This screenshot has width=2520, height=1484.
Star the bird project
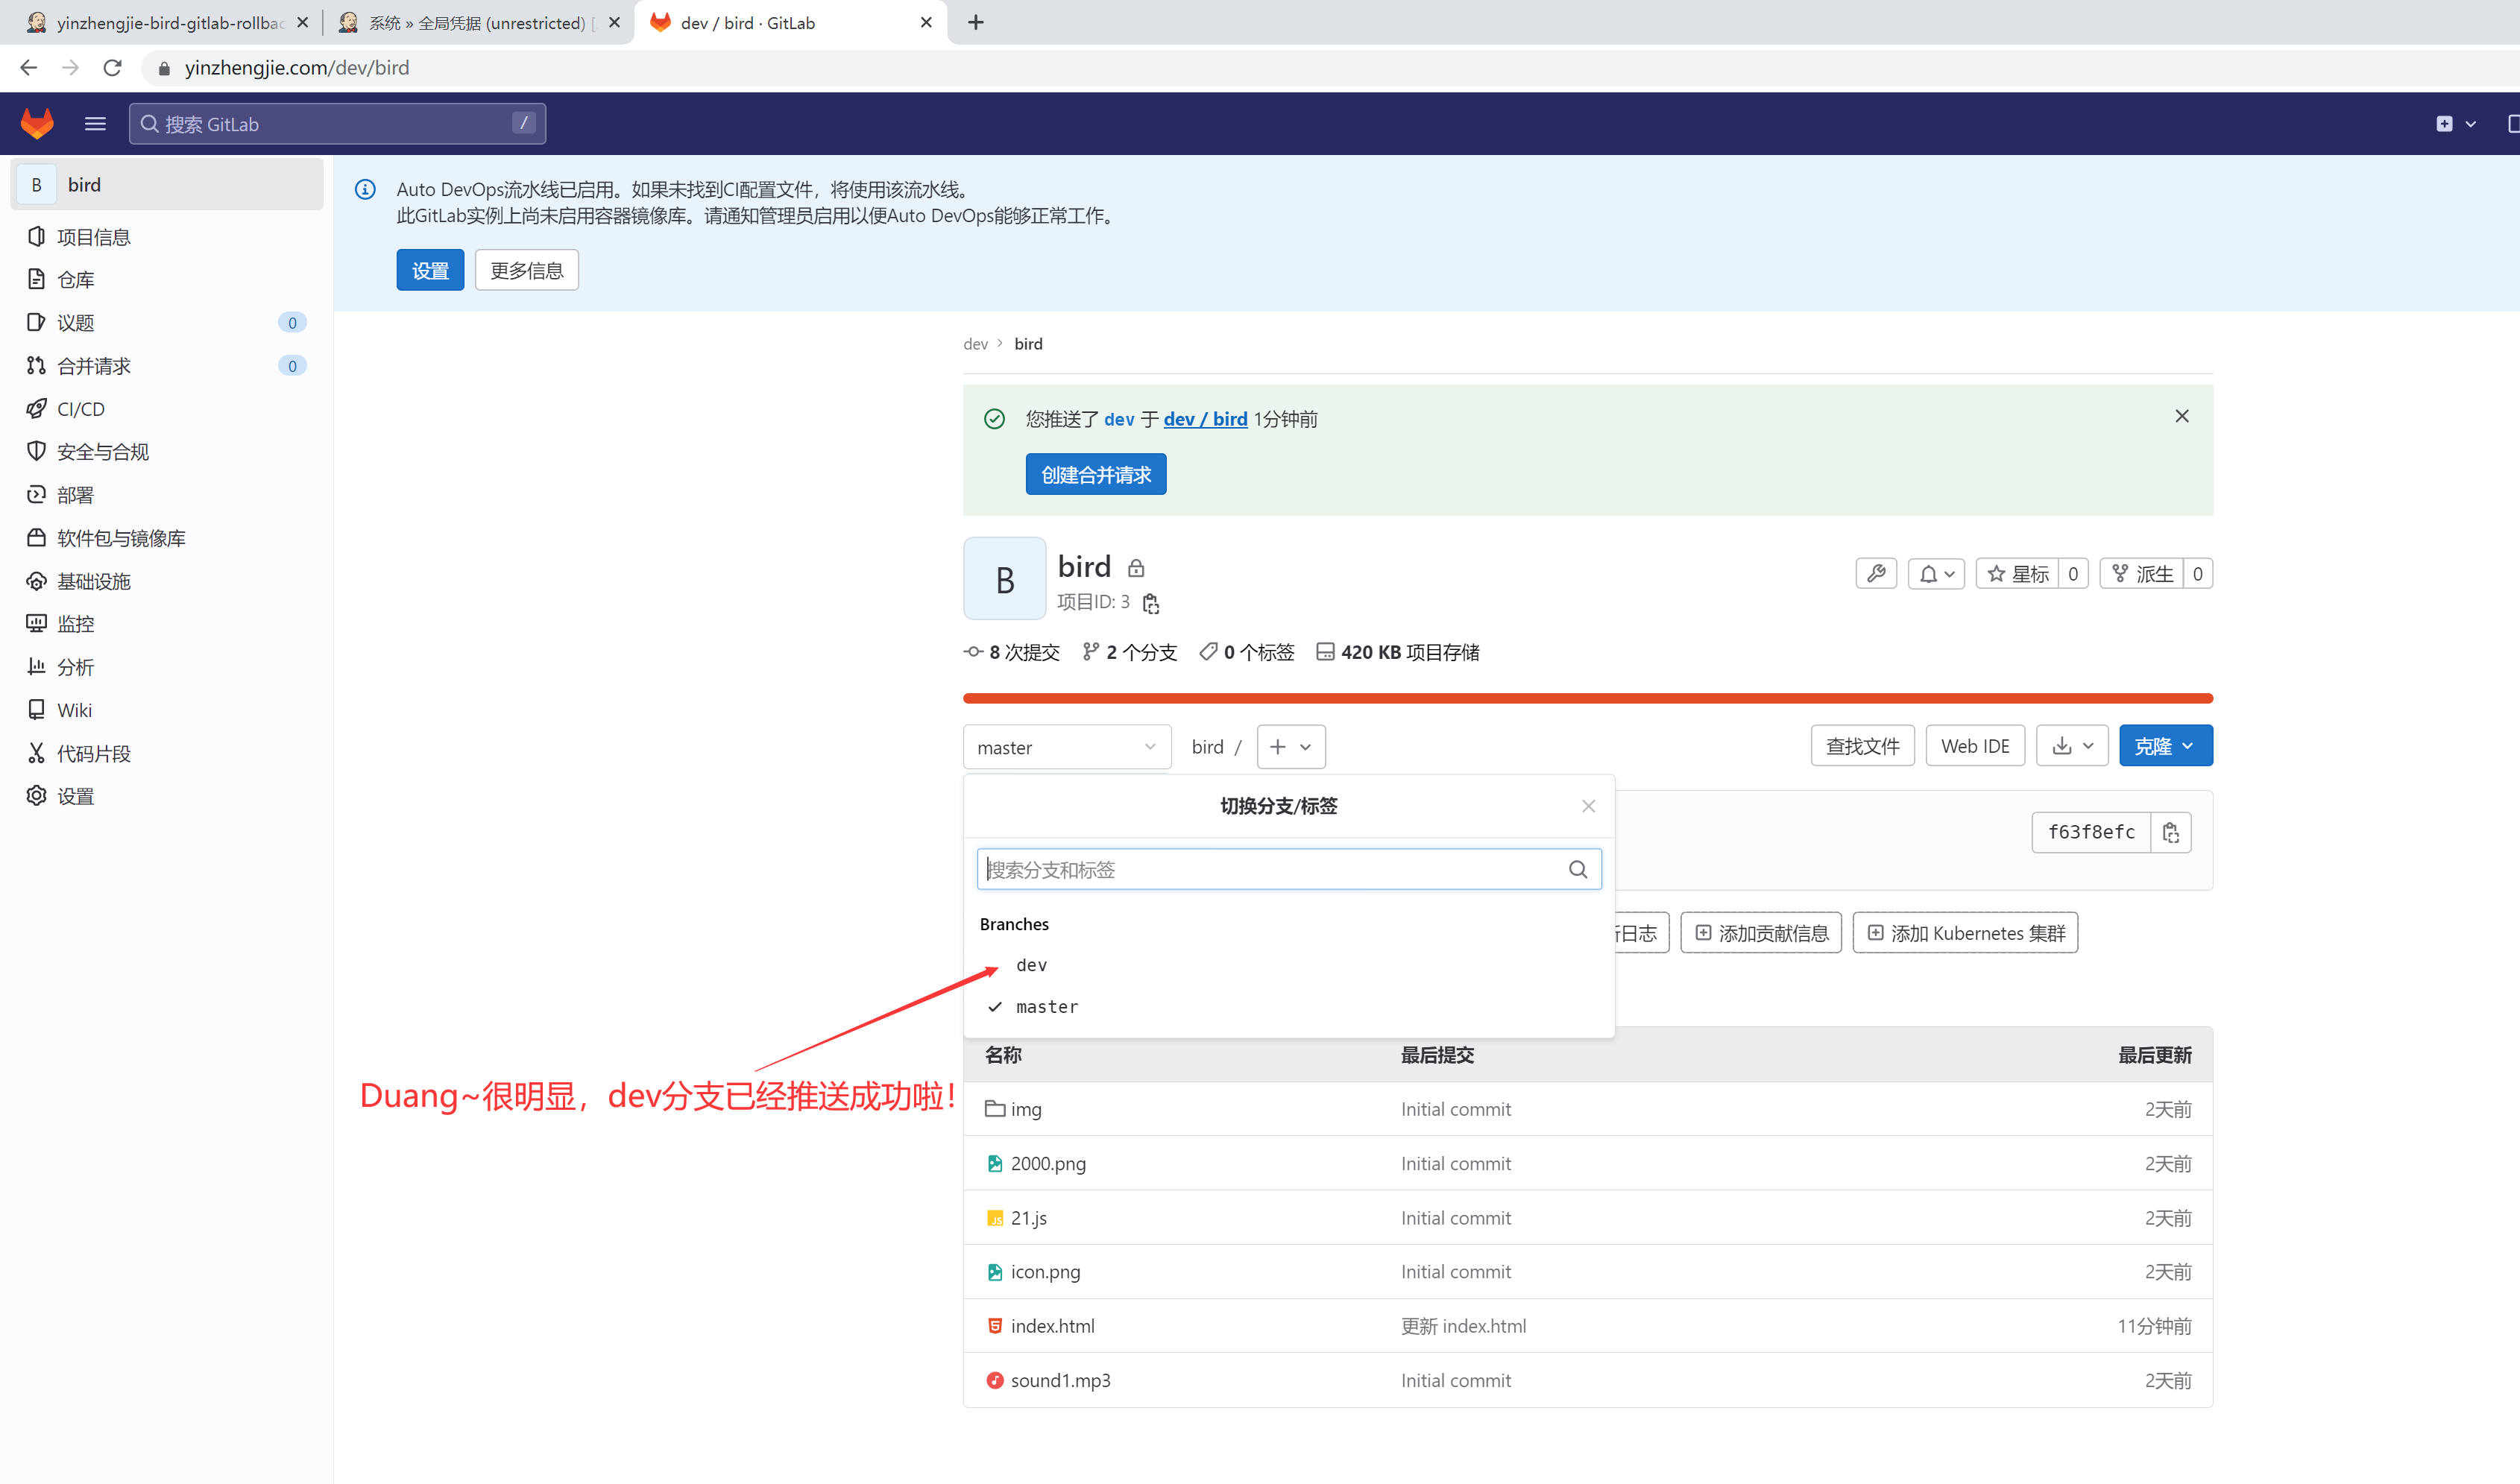tap(2017, 574)
